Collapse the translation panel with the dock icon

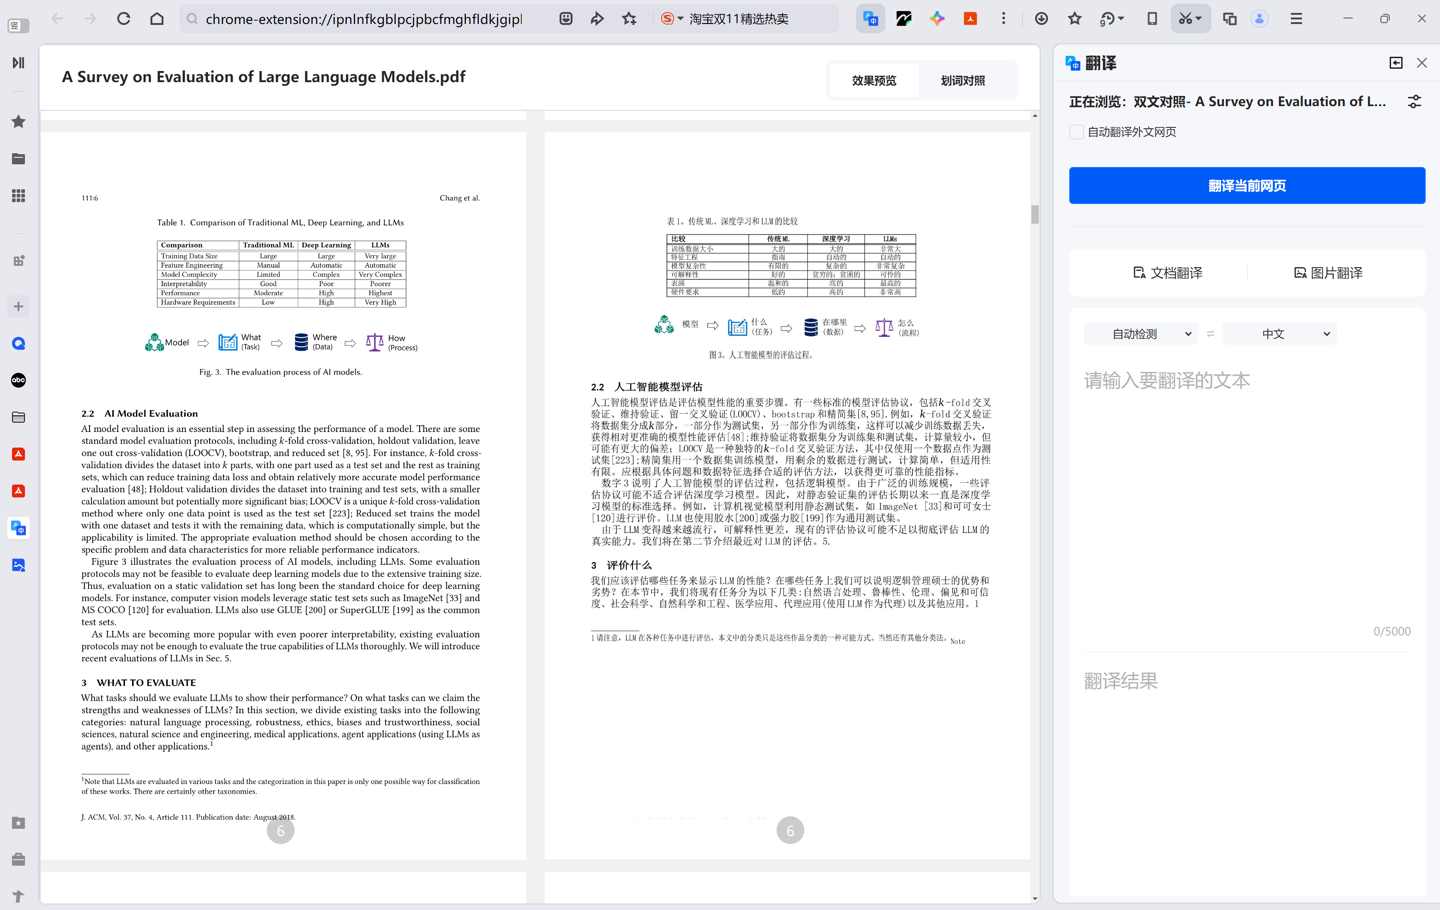click(1396, 63)
